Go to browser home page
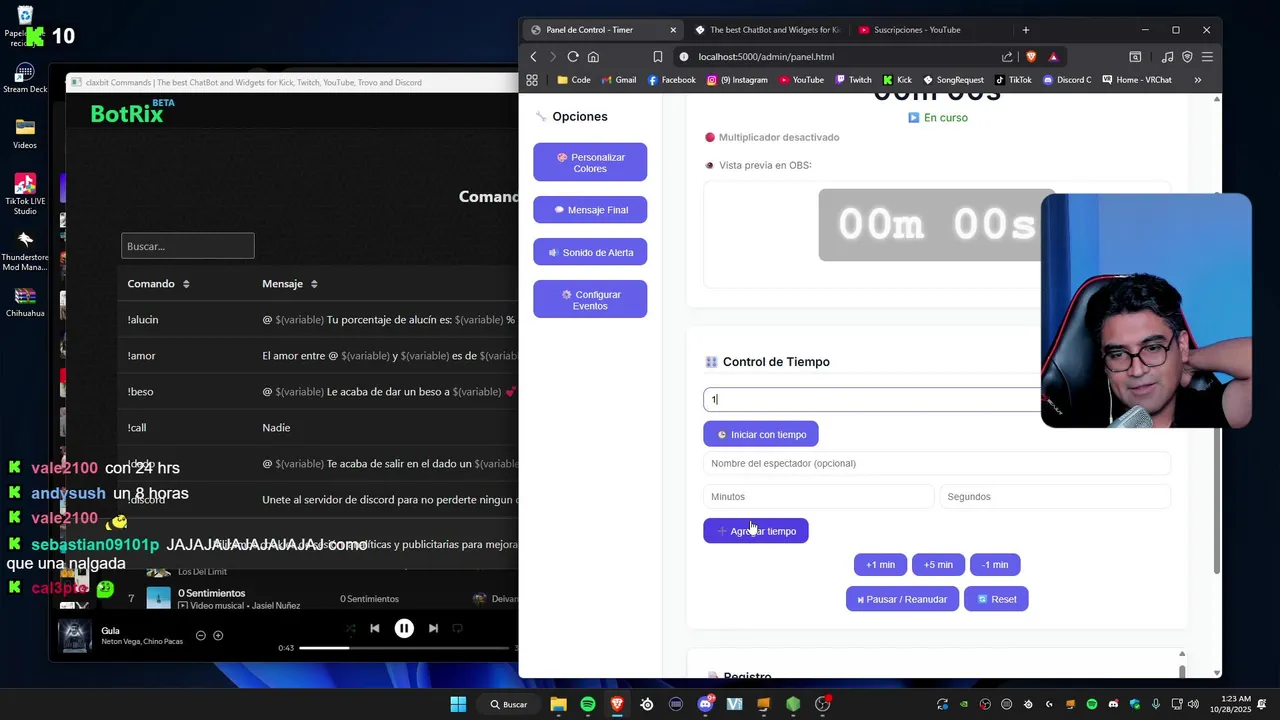Screen dimensions: 1280x720 point(593,57)
